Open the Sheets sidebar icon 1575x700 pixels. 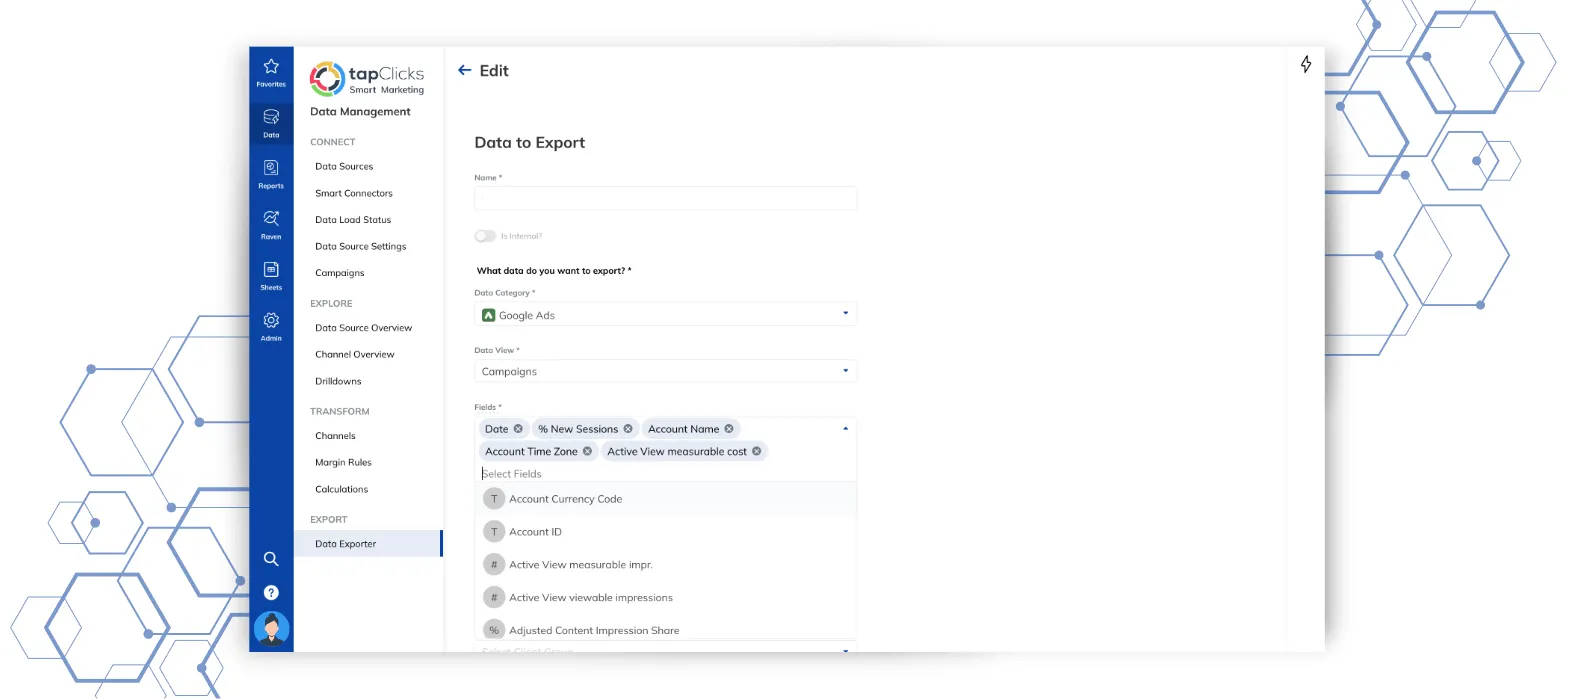click(271, 276)
